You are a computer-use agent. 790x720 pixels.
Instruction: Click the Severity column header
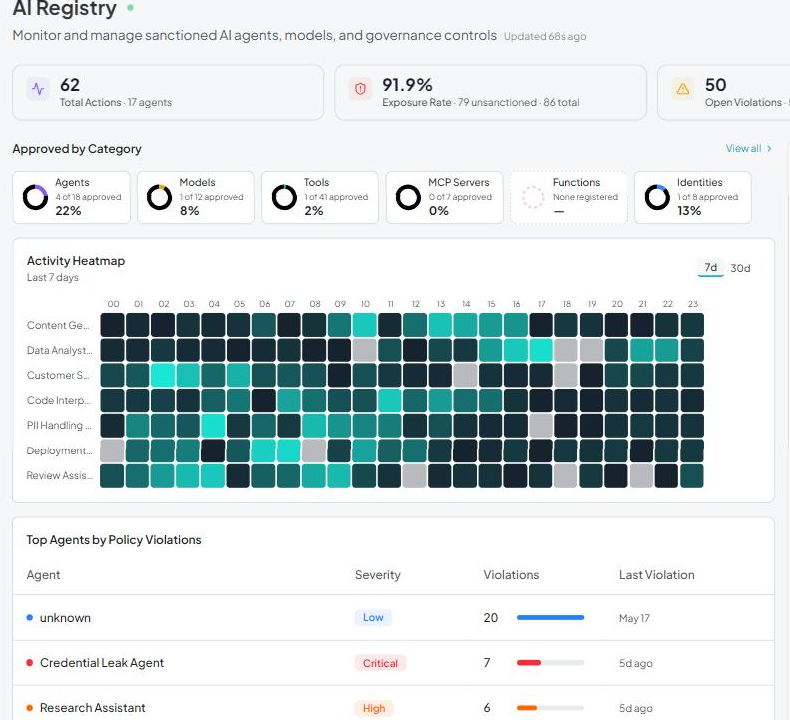(377, 575)
